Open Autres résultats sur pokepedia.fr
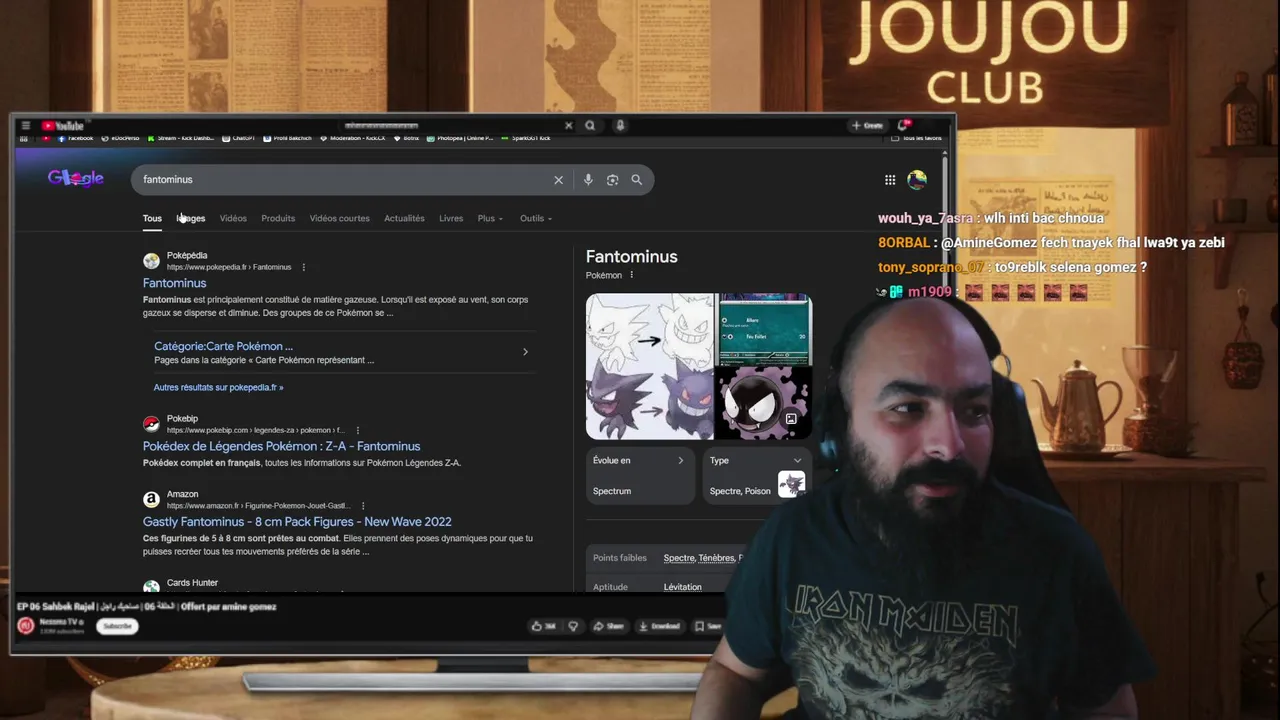The width and height of the screenshot is (1280, 720). tap(218, 387)
